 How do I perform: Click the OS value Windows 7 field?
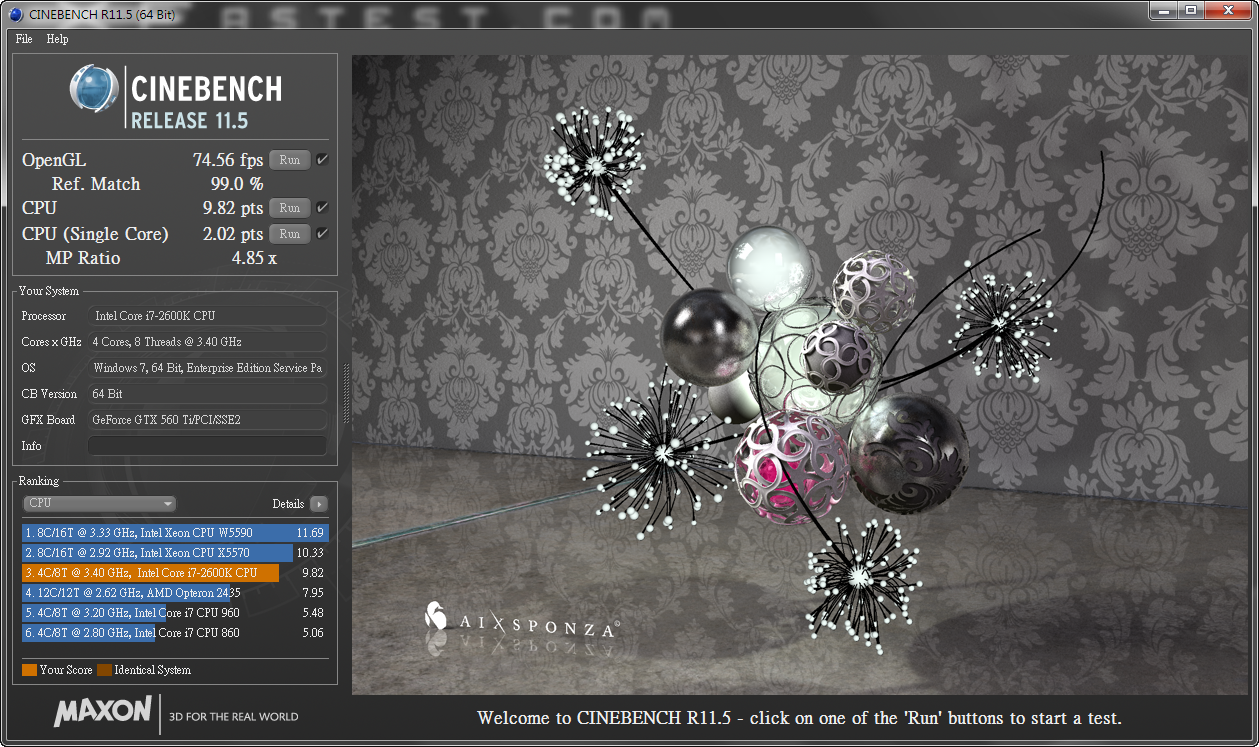point(207,368)
